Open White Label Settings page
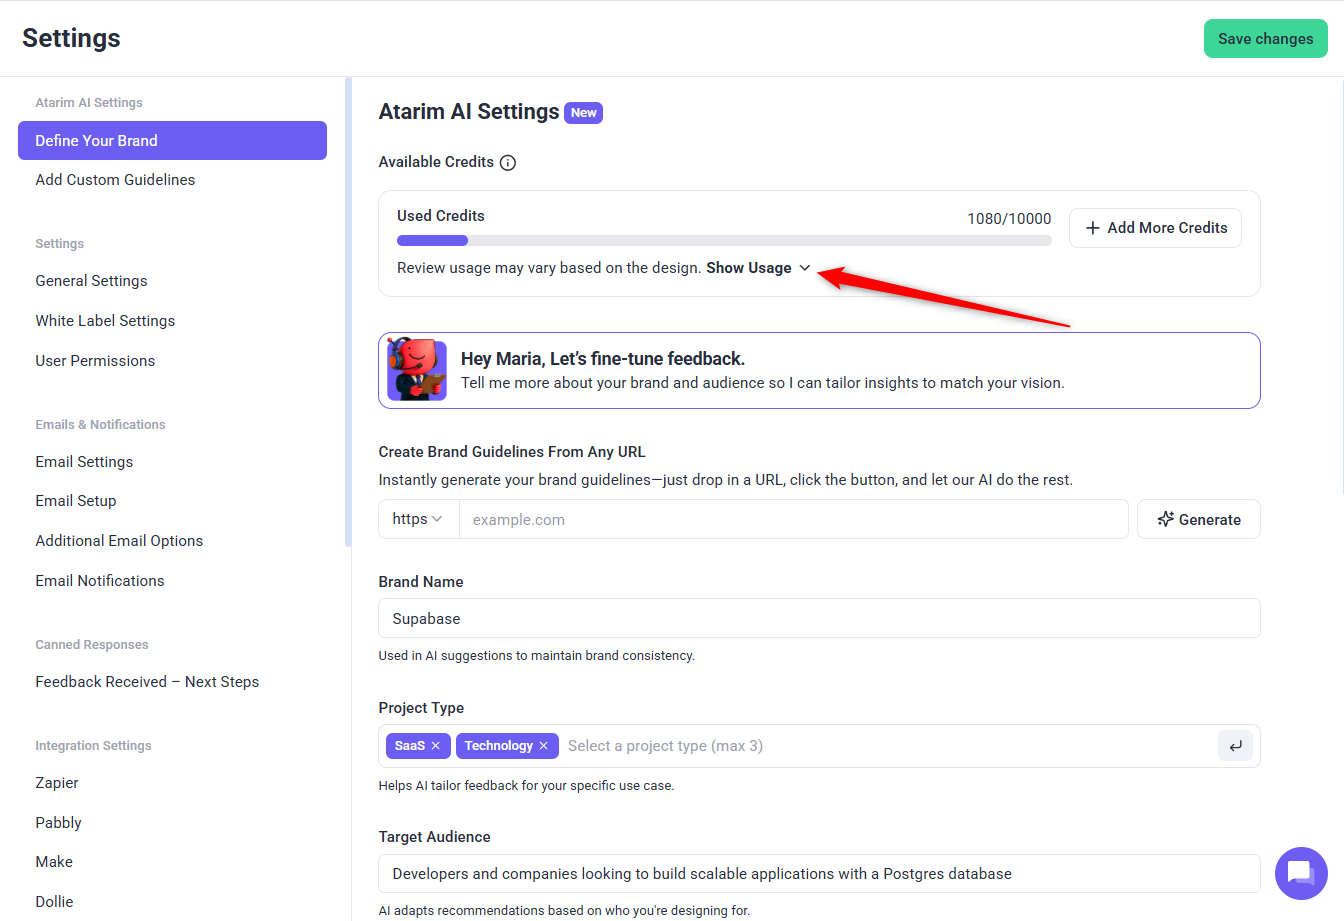Image resolution: width=1344 pixels, height=921 pixels. point(105,321)
